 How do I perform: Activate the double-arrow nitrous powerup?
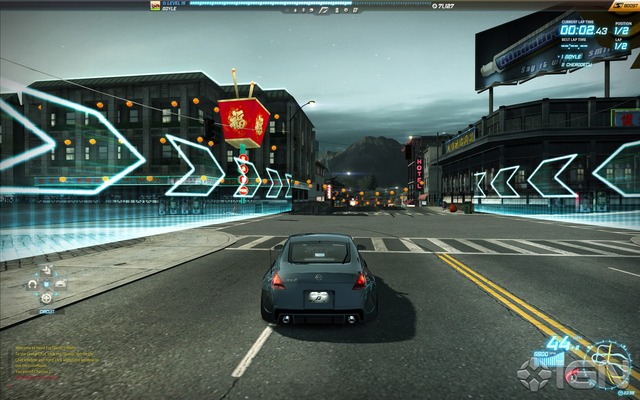(x=46, y=270)
